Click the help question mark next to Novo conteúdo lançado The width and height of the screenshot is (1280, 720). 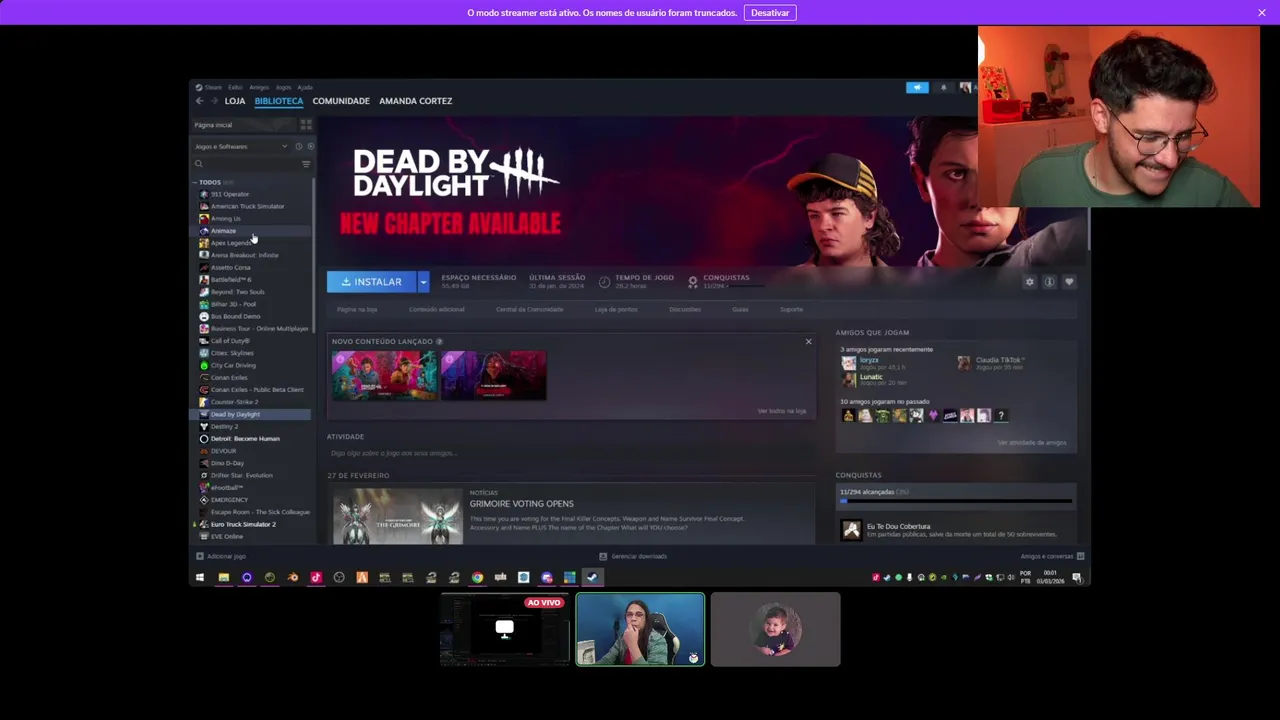(439, 342)
